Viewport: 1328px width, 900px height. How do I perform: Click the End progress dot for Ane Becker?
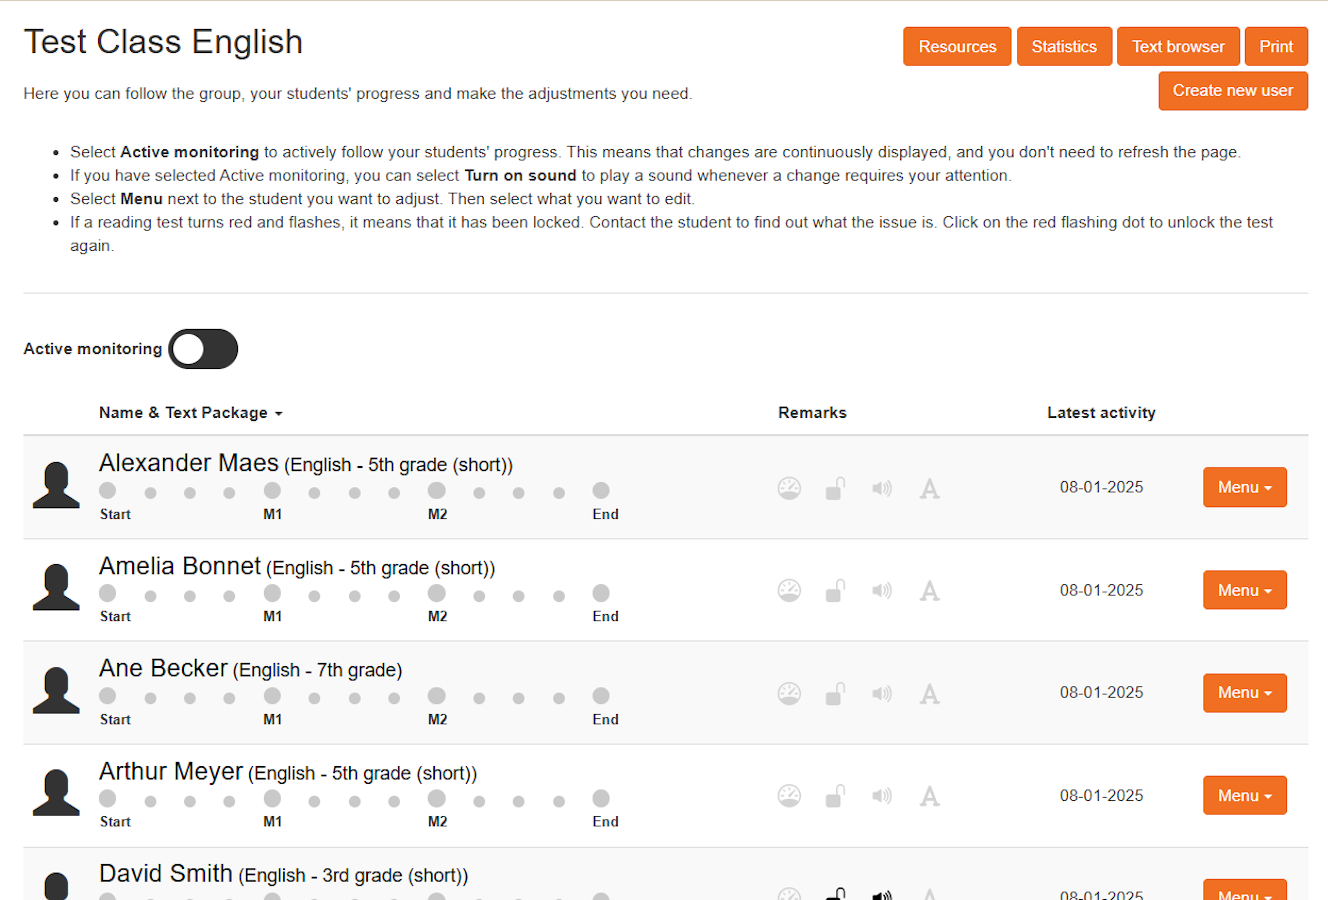pyautogui.click(x=601, y=696)
